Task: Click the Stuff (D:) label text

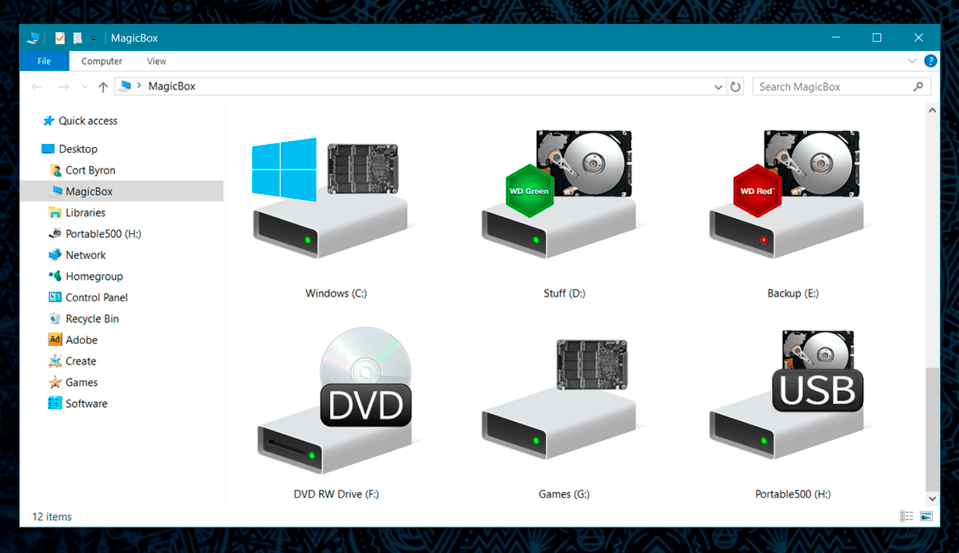Action: [x=565, y=293]
